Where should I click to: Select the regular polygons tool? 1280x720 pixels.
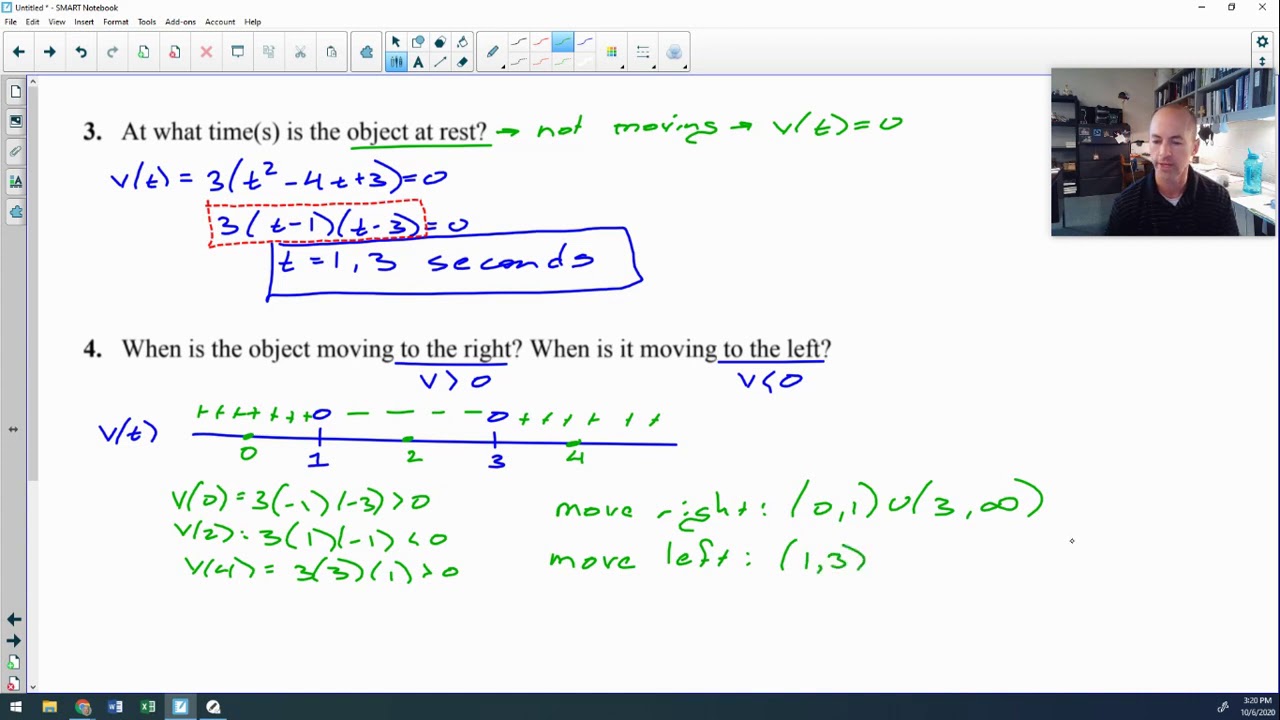click(x=440, y=42)
